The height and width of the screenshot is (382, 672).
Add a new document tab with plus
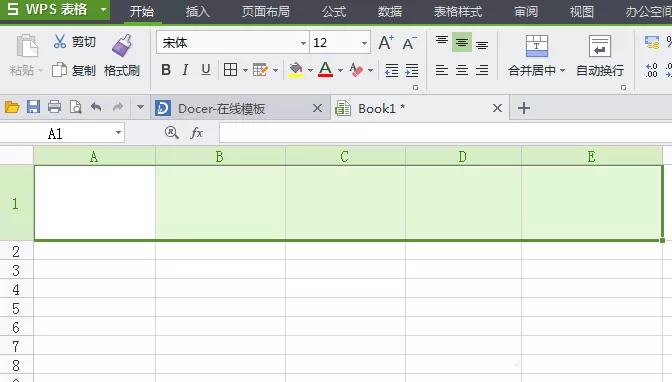tap(524, 108)
